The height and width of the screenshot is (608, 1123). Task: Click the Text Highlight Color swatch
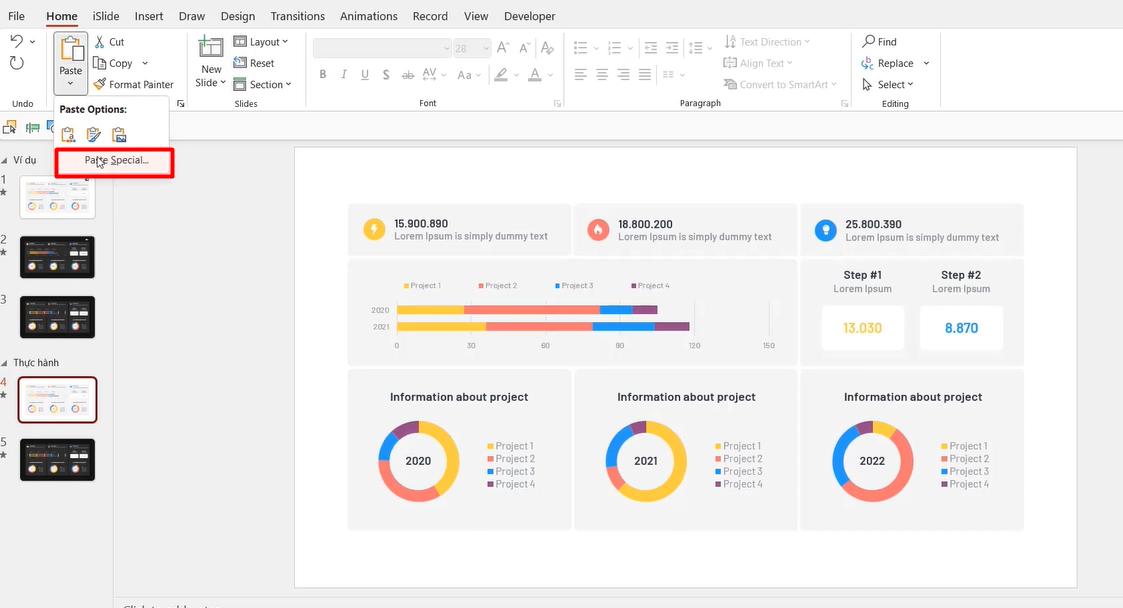[x=503, y=74]
